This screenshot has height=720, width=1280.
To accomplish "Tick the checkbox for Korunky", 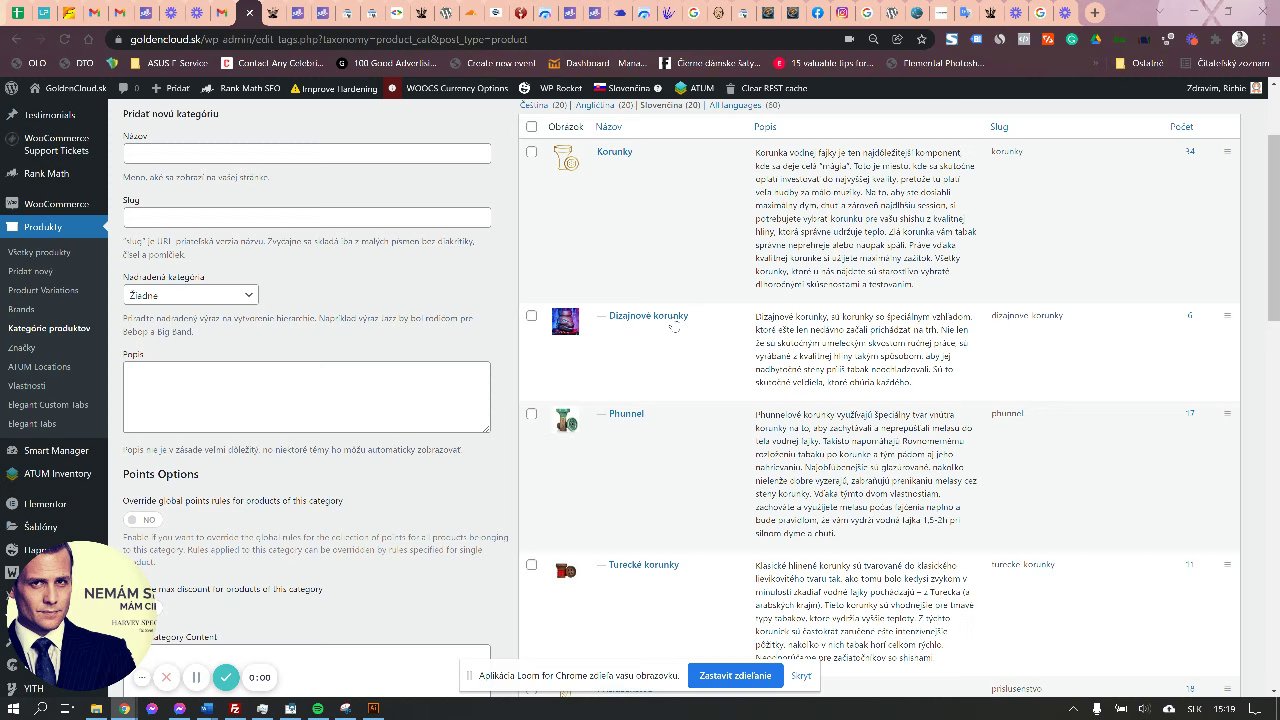I will (x=531, y=152).
